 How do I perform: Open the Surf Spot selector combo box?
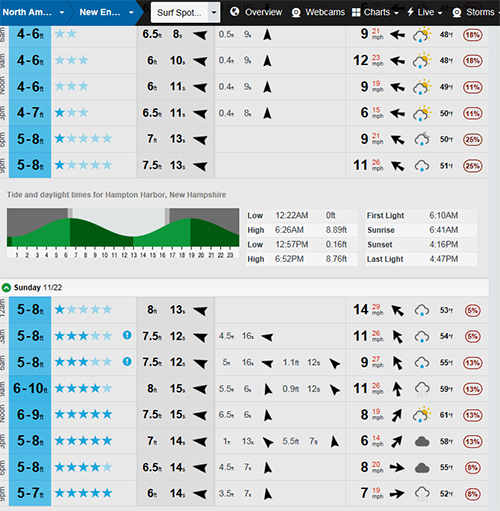click(x=185, y=13)
